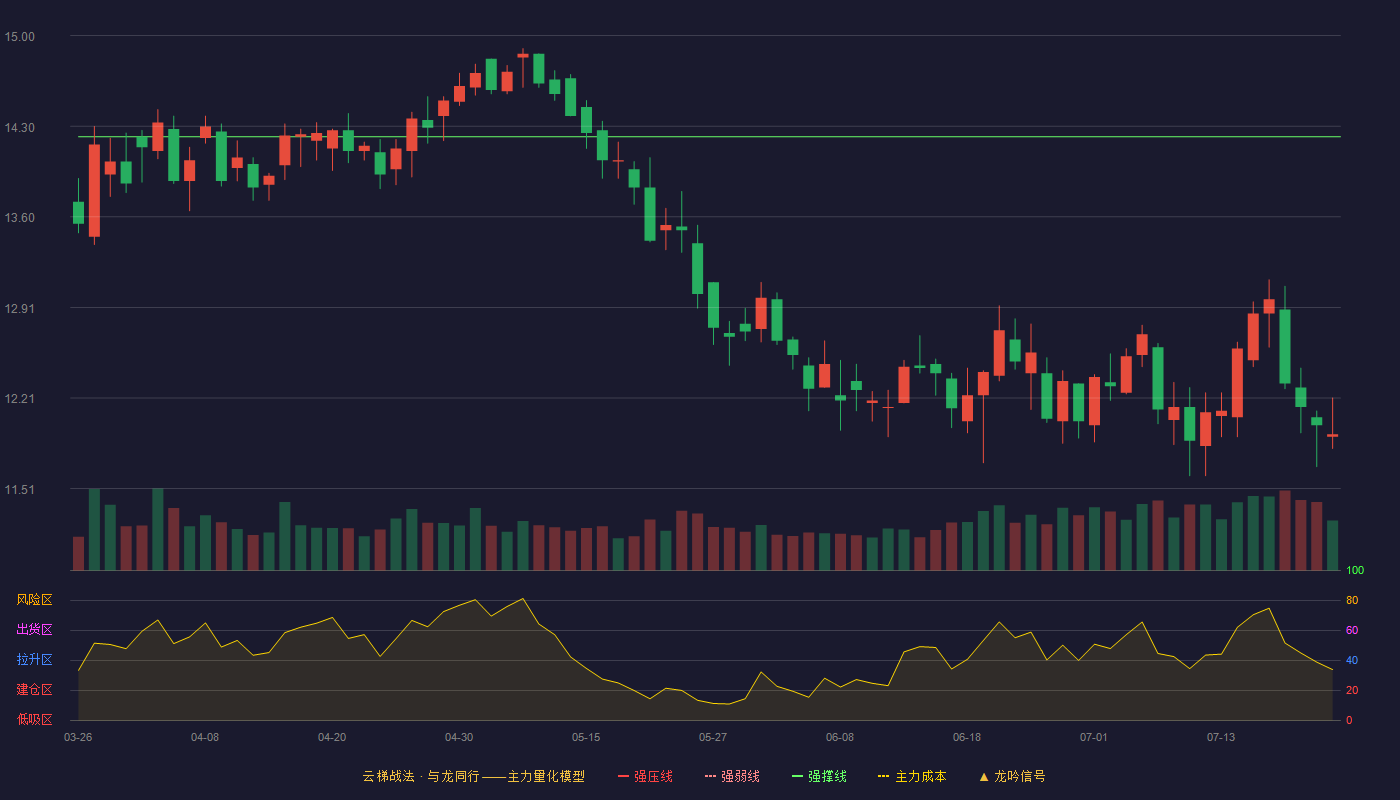Toggle the 强撑线 green legend item
Screen dimensions: 1400x800
point(819,776)
